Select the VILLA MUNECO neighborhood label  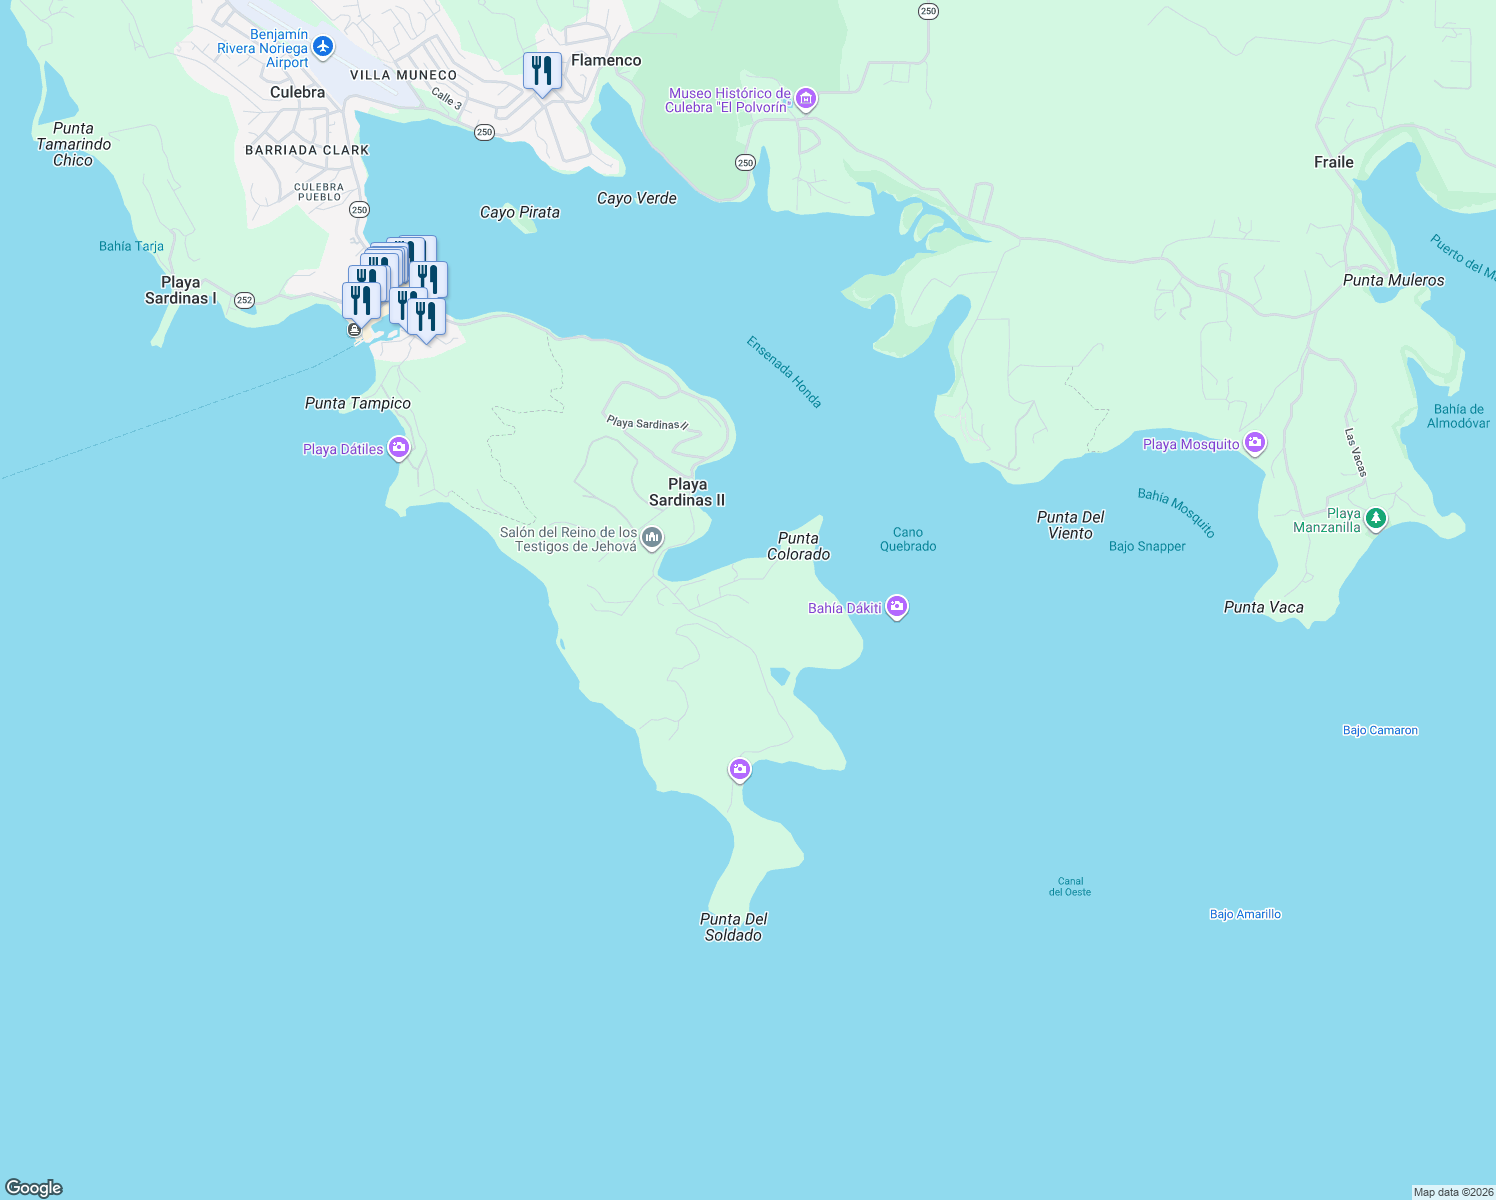403,75
